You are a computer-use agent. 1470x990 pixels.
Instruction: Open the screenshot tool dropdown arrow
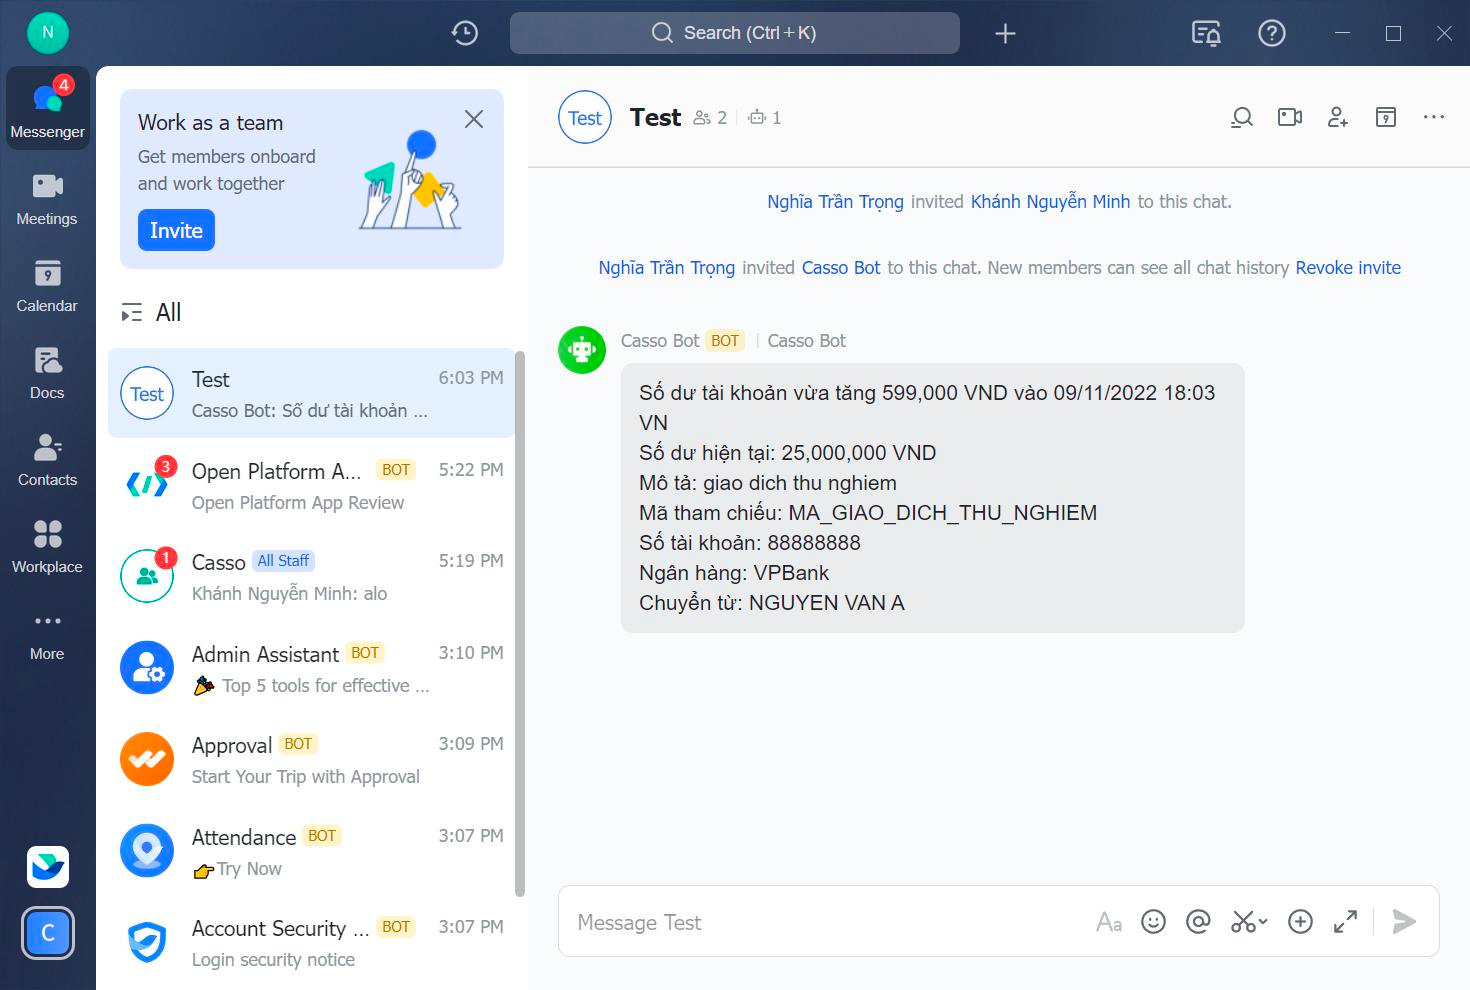(x=1263, y=922)
